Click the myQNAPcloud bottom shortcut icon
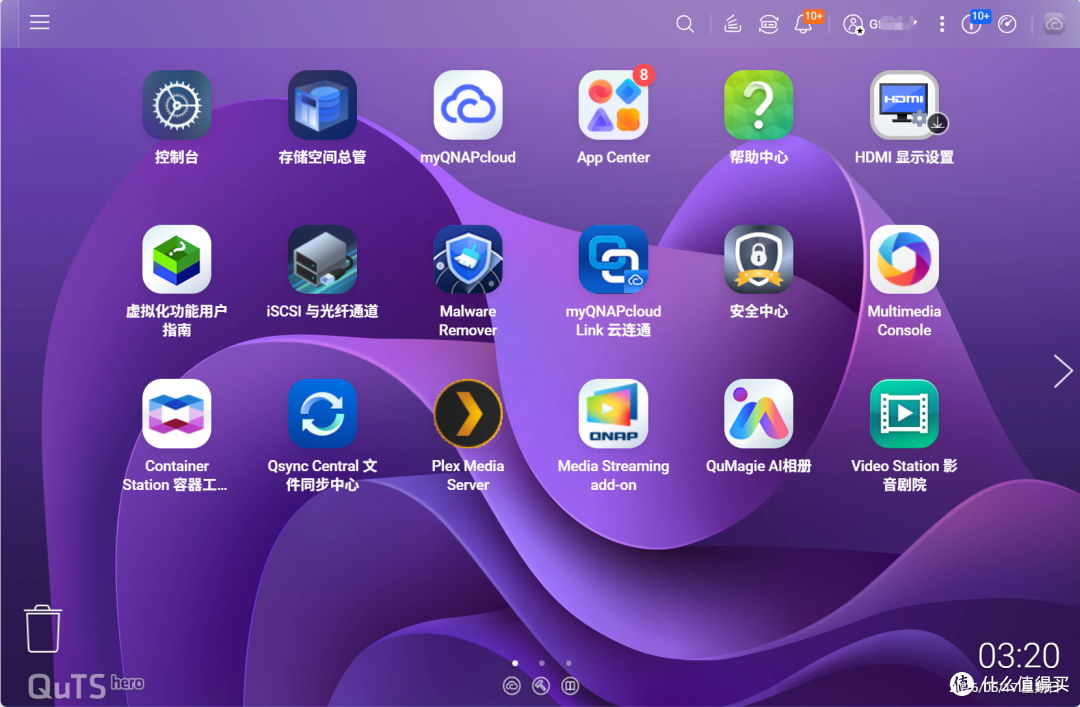1080x707 pixels. click(512, 686)
